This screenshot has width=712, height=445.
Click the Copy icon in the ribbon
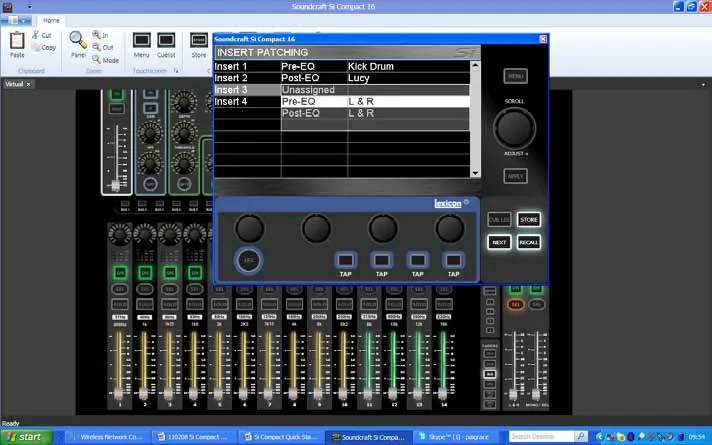(35, 47)
